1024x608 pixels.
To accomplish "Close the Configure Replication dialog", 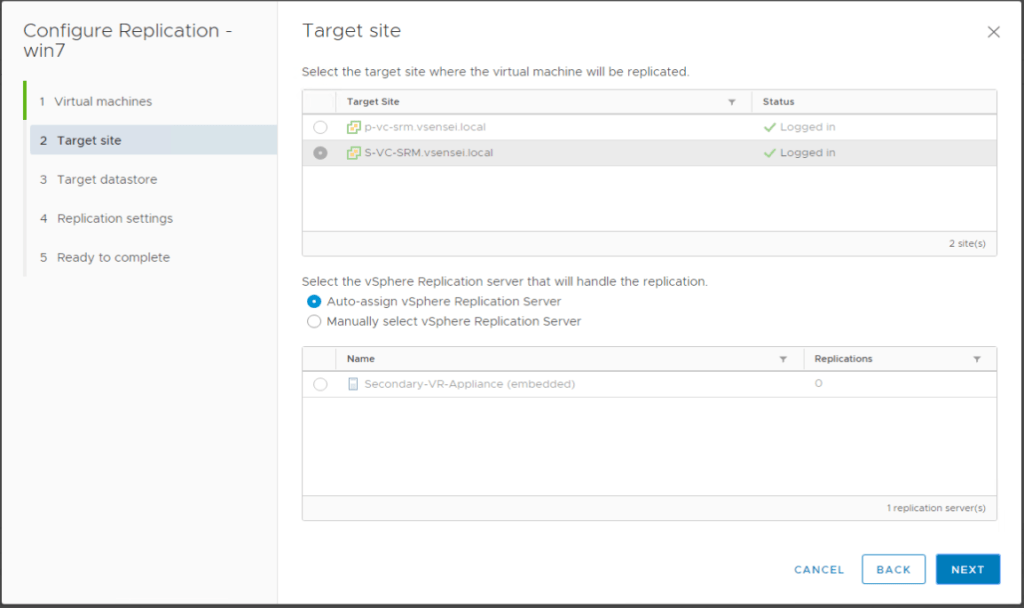I will (993, 32).
